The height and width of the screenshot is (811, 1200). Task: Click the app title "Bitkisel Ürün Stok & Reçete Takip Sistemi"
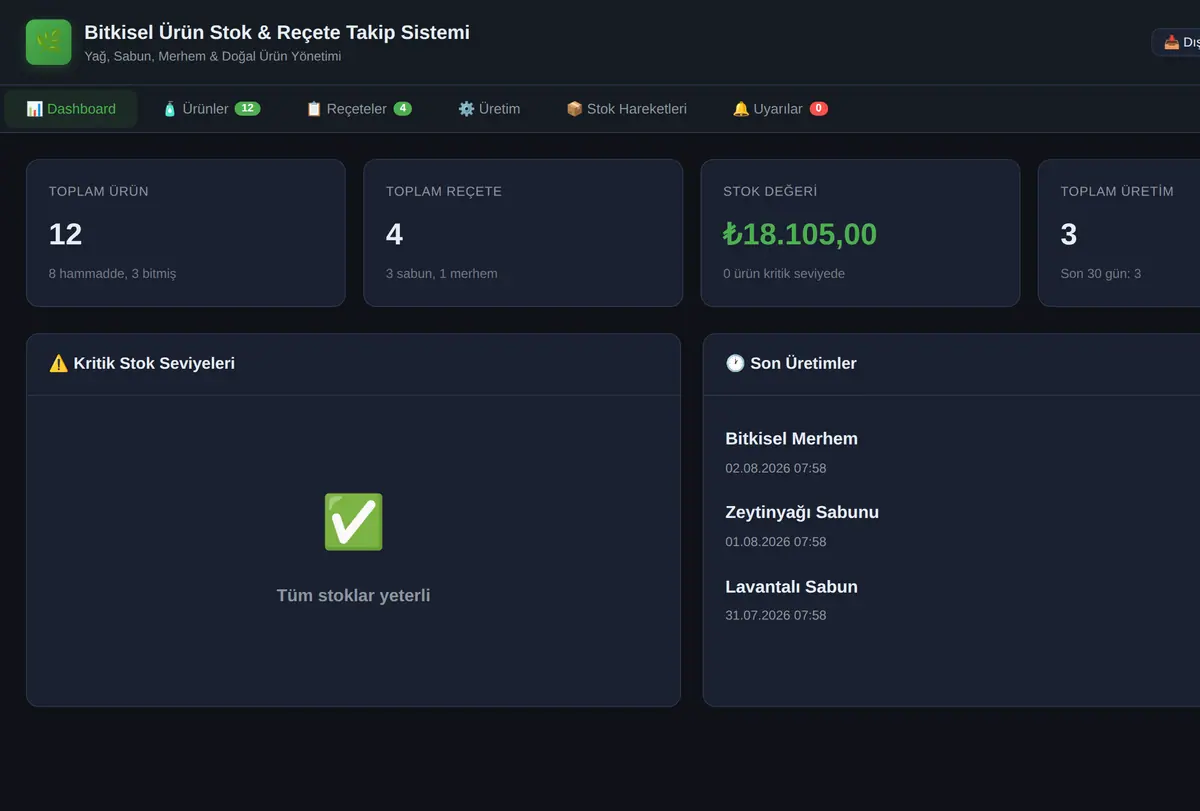277,32
